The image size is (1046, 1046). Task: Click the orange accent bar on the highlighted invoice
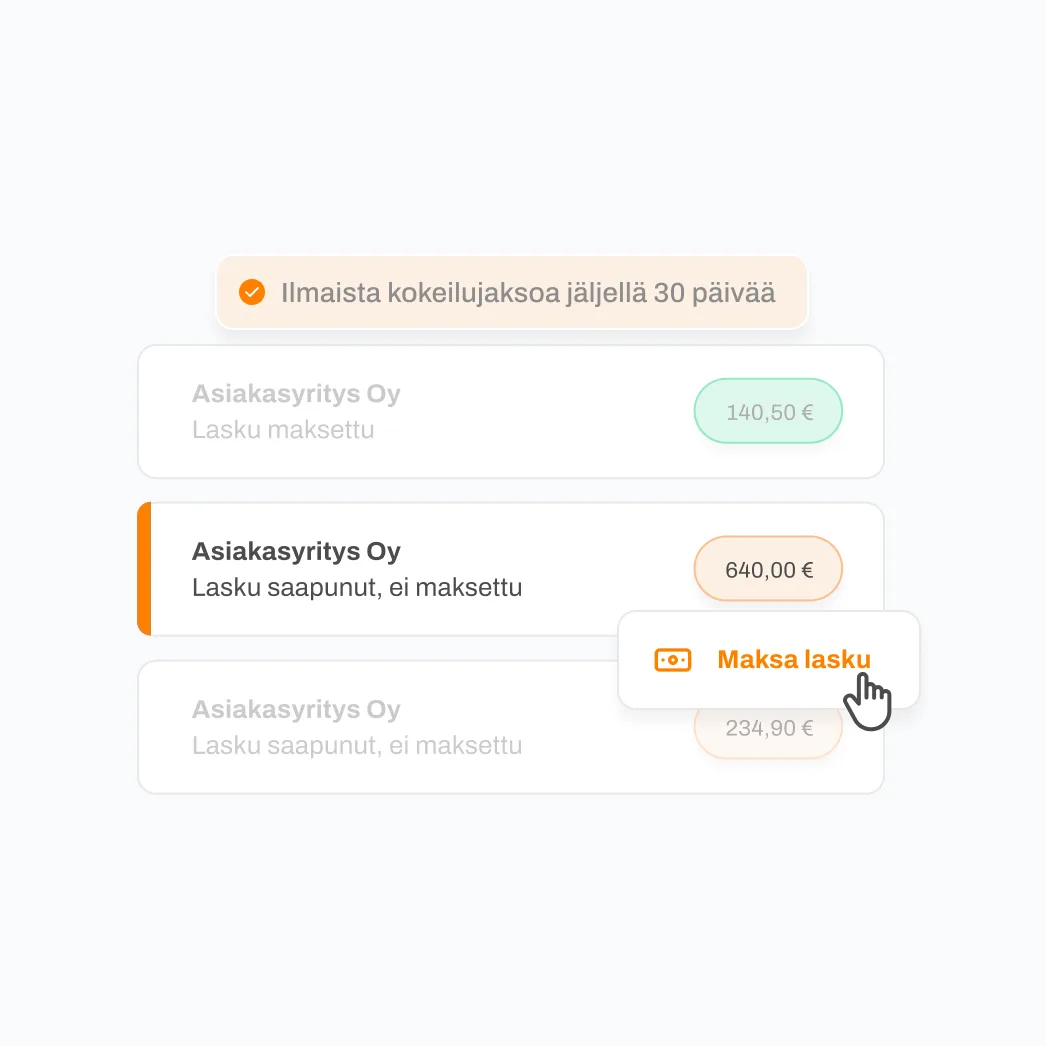click(x=144, y=569)
